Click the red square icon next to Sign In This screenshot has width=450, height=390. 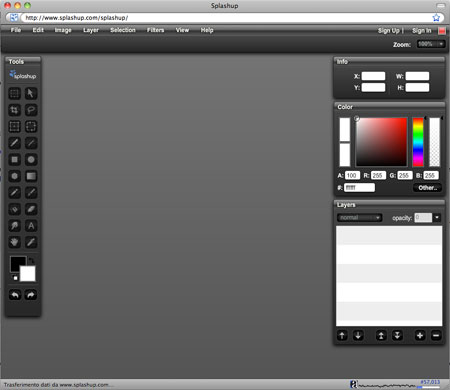(x=442, y=31)
